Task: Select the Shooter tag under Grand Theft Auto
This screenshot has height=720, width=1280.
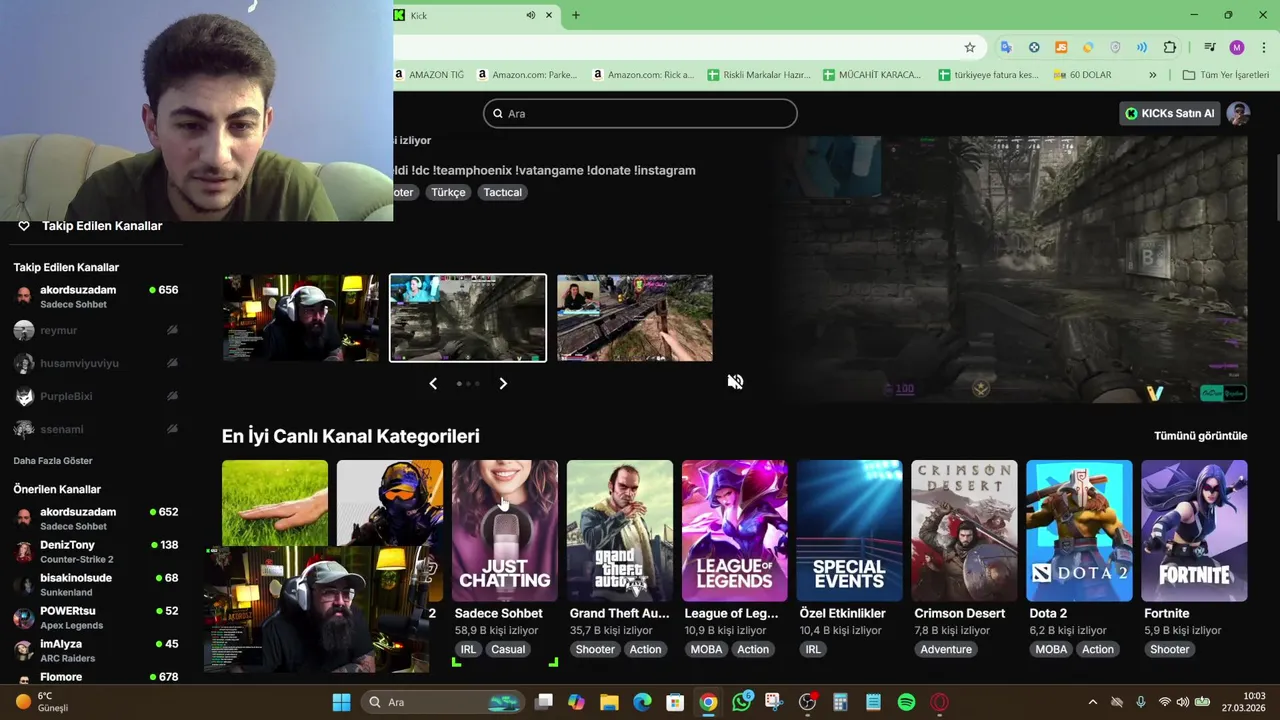Action: [595, 649]
